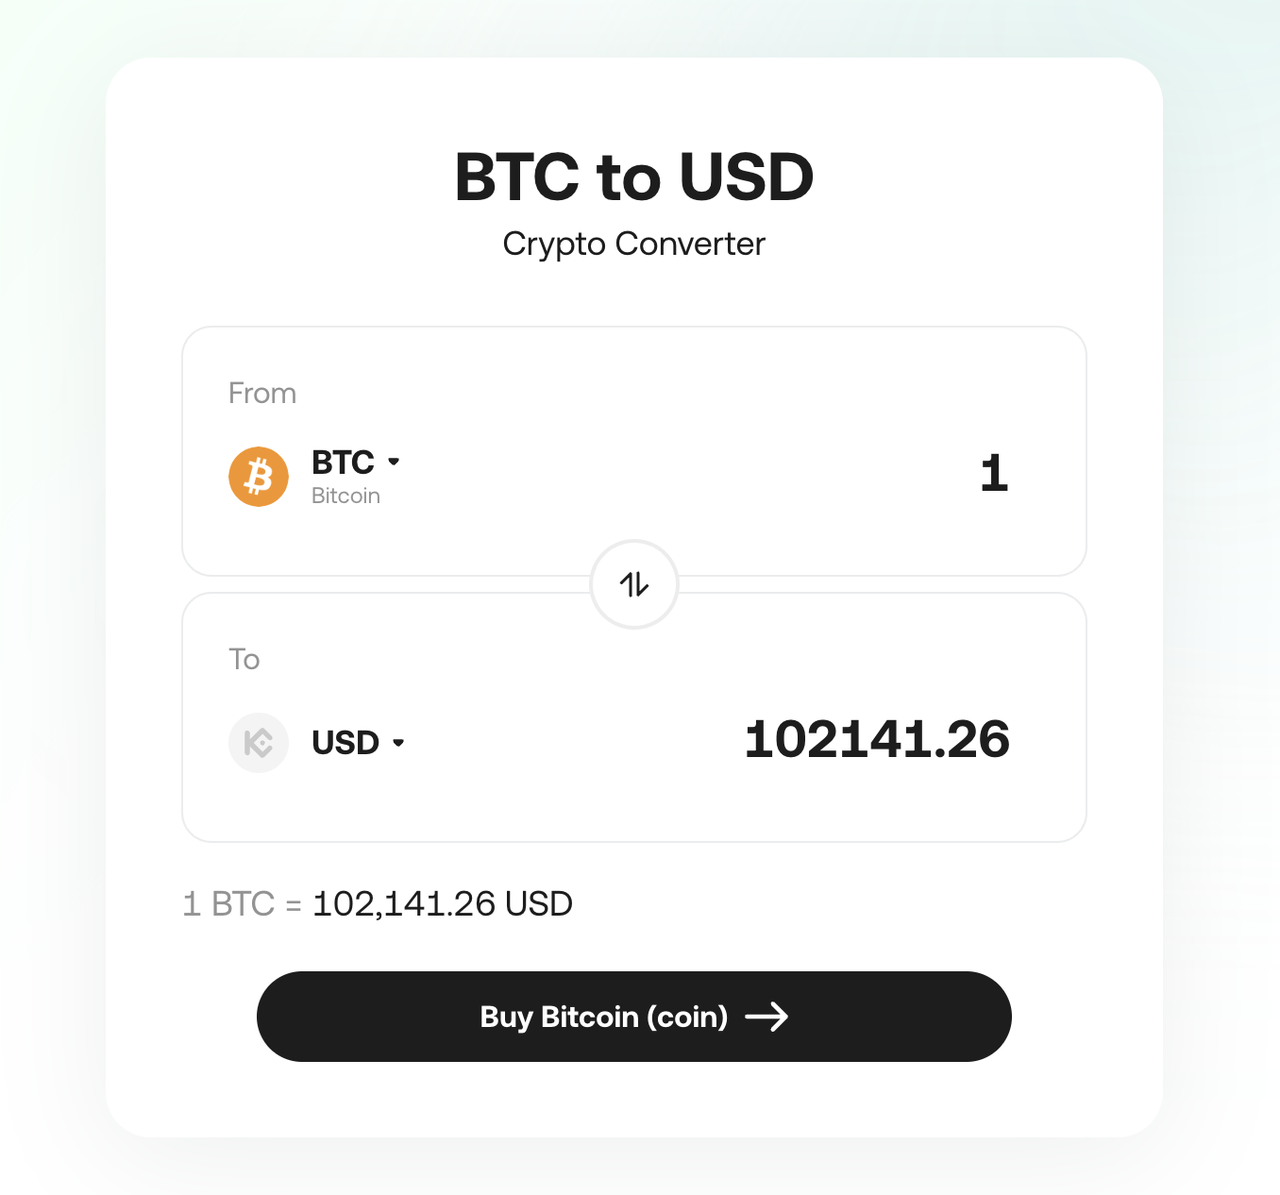Select the USD ticker label
Screen dimensions: 1280x1195
[x=345, y=743]
